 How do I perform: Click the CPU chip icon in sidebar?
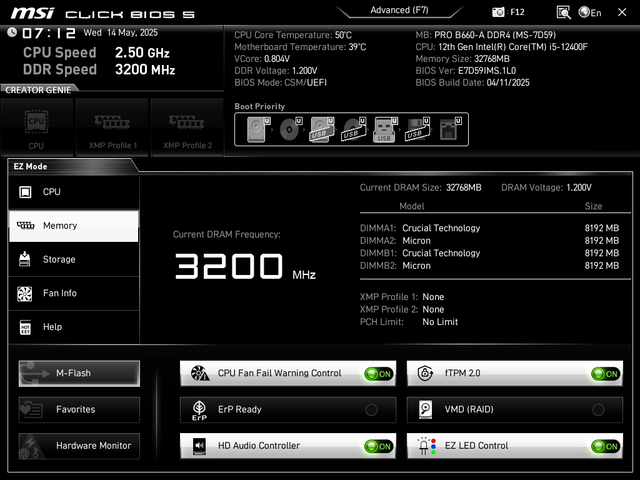(x=25, y=192)
